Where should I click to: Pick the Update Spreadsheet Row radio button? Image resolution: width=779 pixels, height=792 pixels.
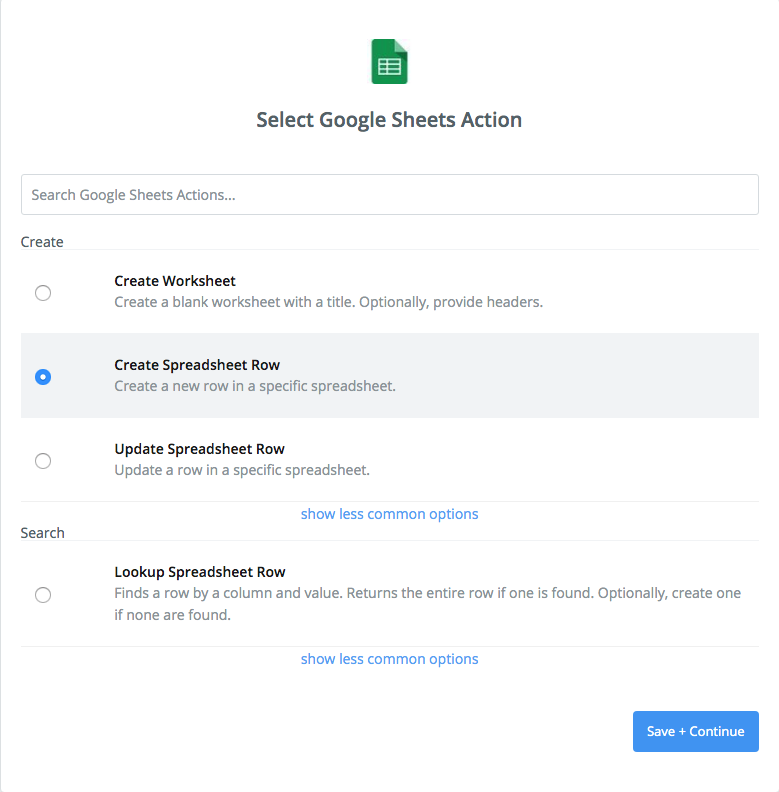[x=43, y=461]
